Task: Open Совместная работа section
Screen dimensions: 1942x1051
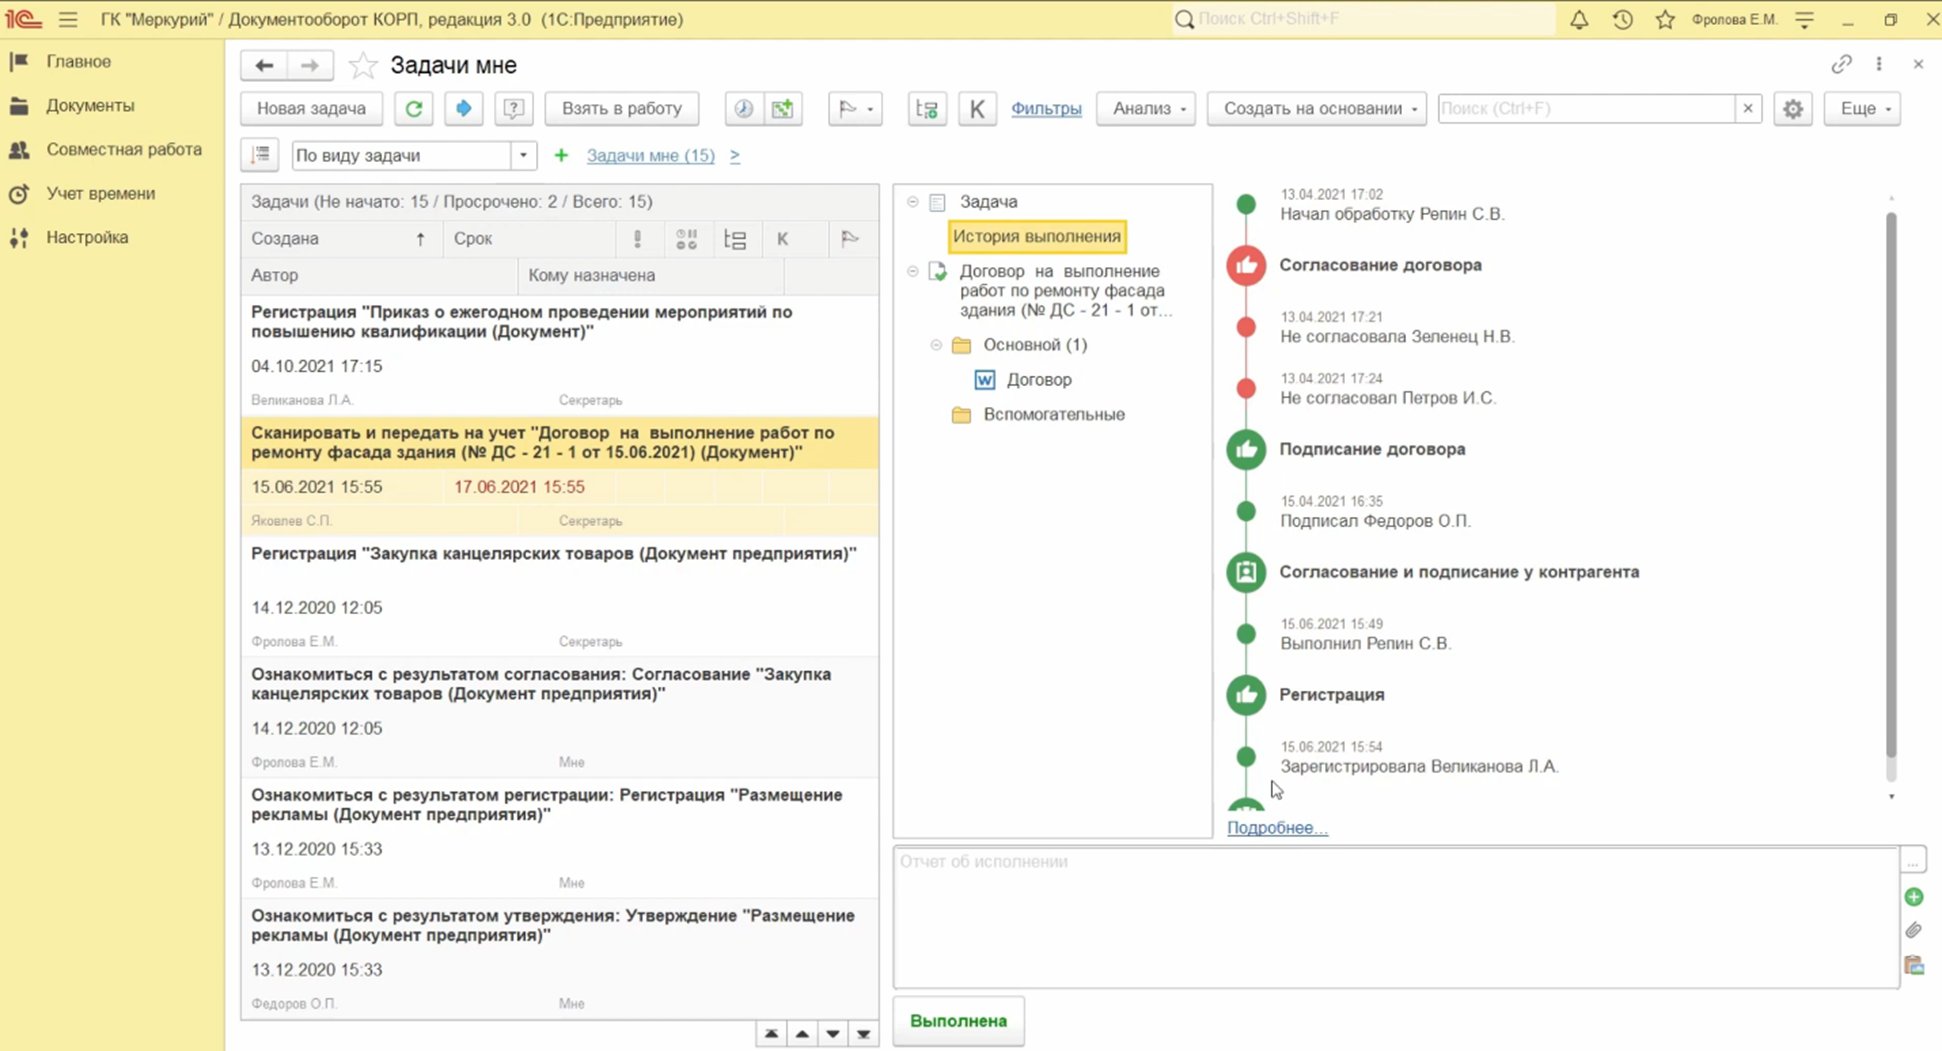Action: (124, 149)
